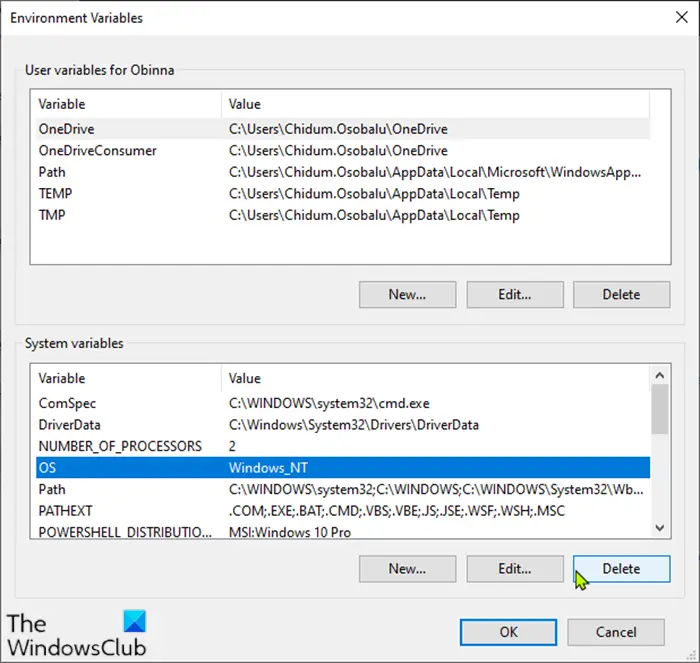Click Edit... under User variables

click(x=515, y=295)
